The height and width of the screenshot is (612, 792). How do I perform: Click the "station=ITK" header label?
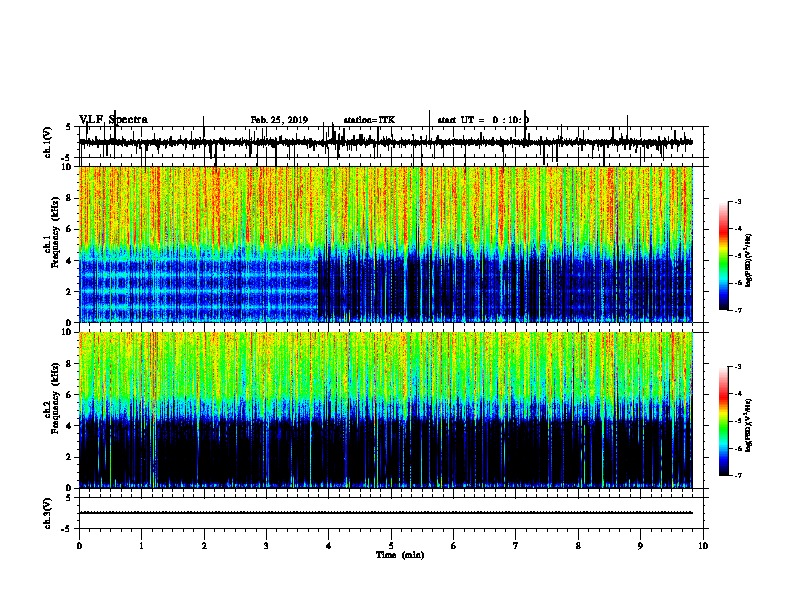(369, 120)
